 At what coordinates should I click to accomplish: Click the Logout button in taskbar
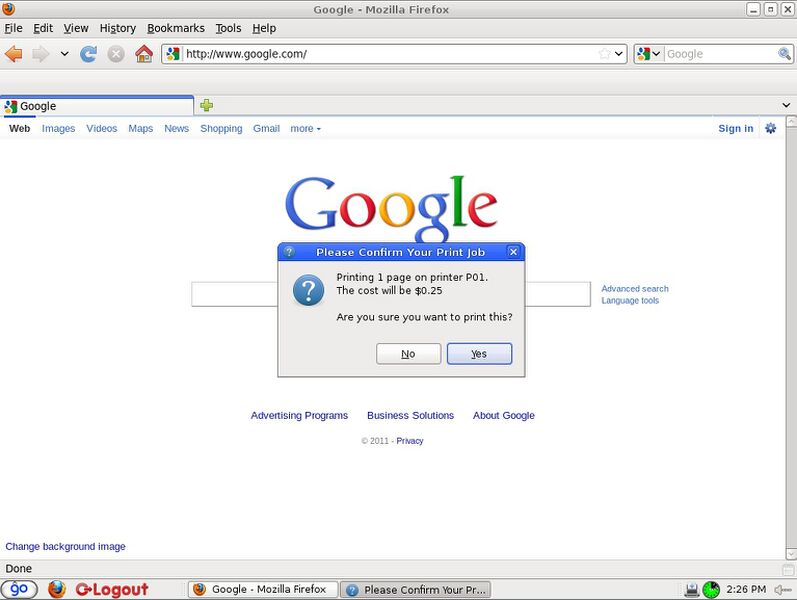(112, 589)
